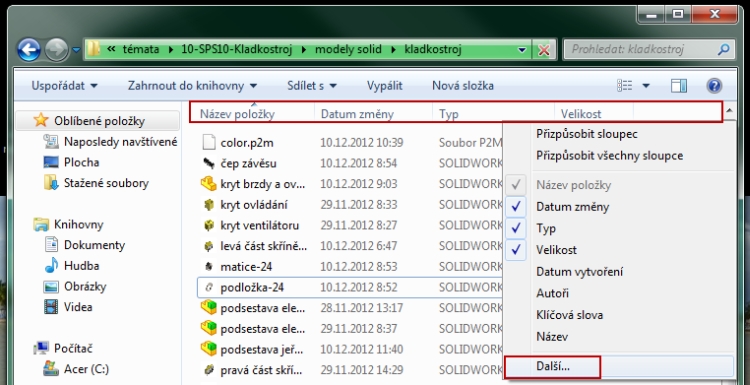Click the color.p2m file icon
Screen dimensions: 750x385
click(209, 142)
